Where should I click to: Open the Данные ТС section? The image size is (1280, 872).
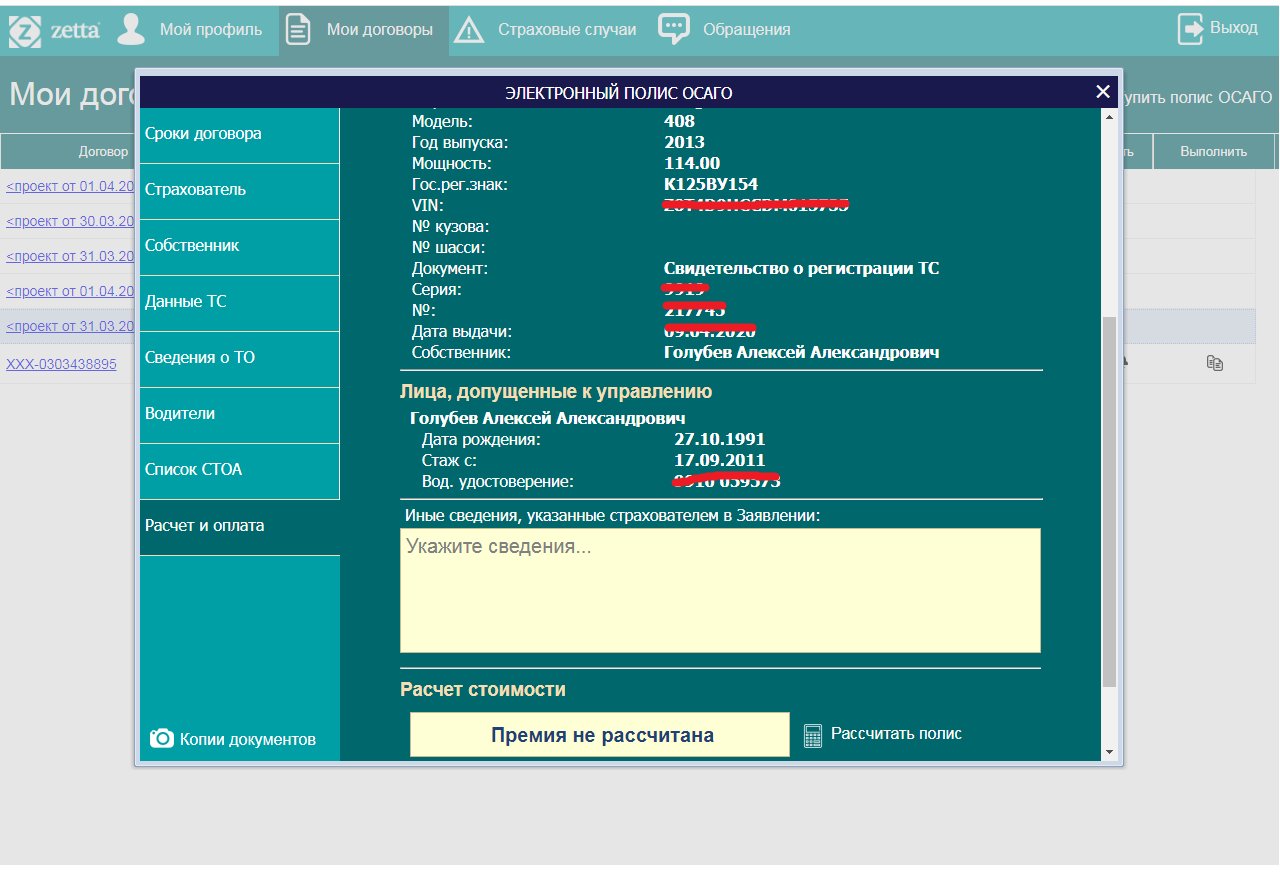(240, 302)
